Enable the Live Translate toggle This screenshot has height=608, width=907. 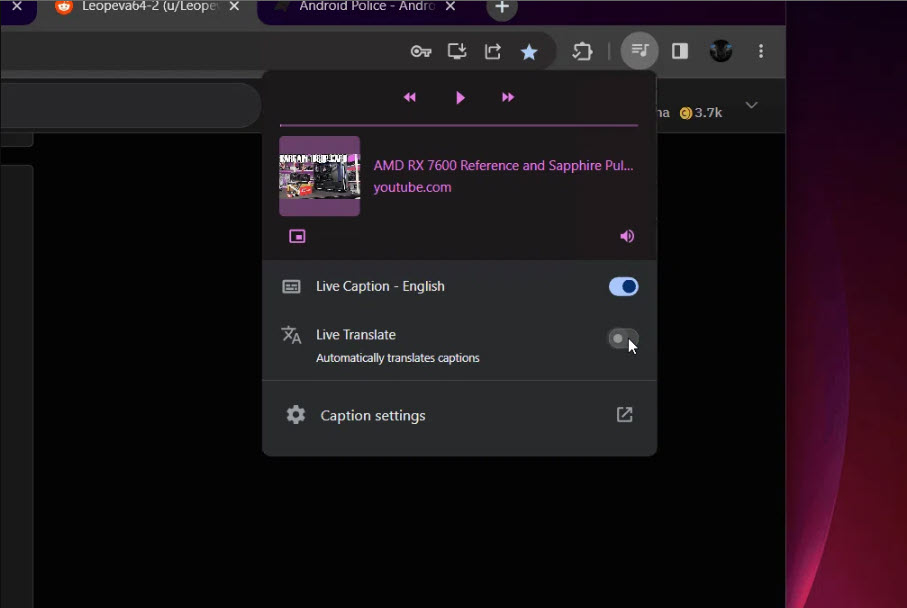pyautogui.click(x=623, y=338)
